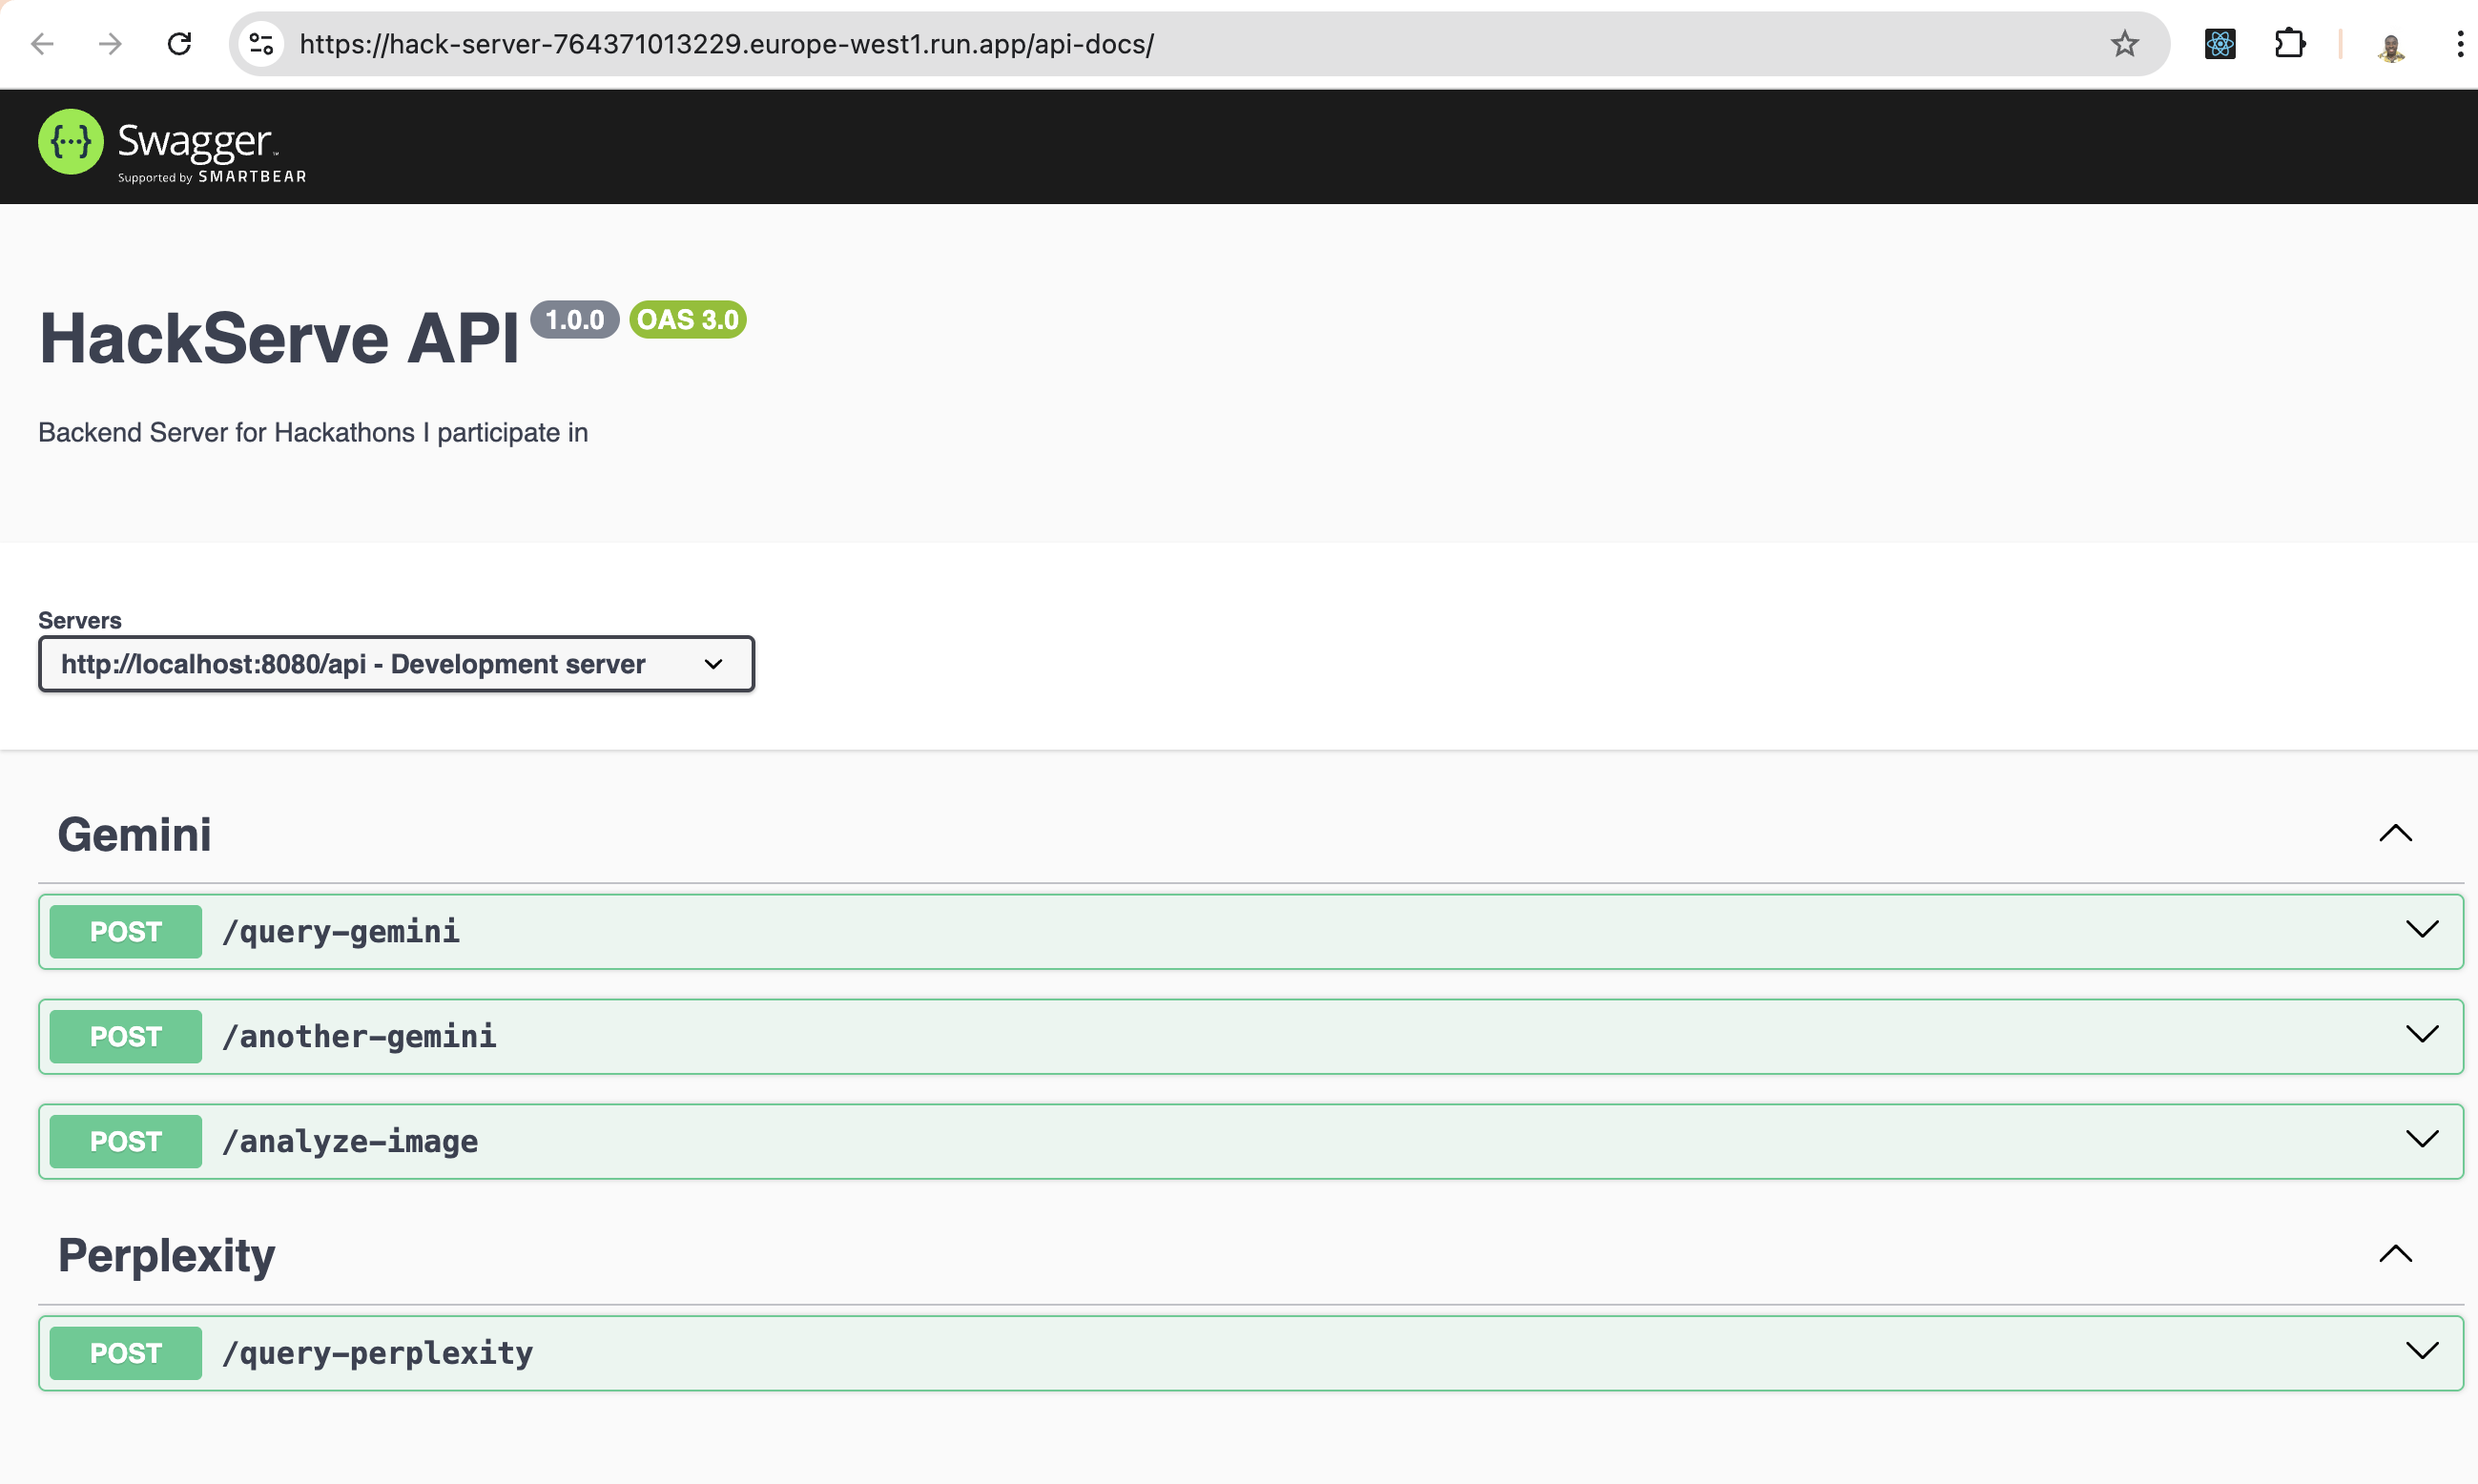Click the OAS 3.0 badge
Screen dimensions: 2478x1484
688,320
